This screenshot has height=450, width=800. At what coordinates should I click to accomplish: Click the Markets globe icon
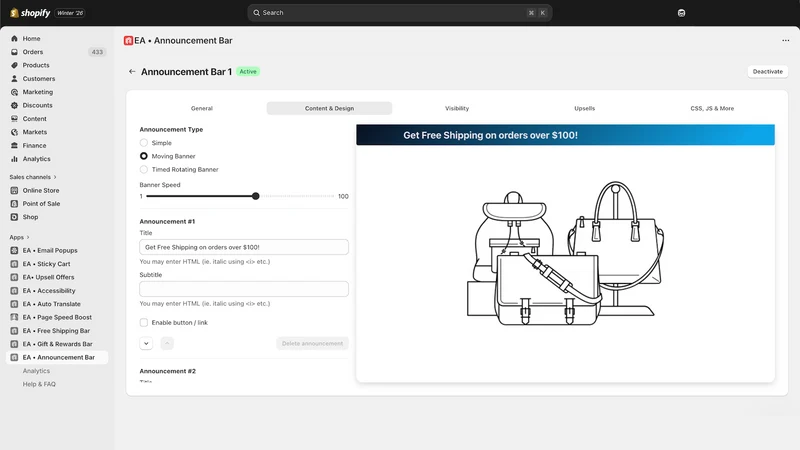14,132
